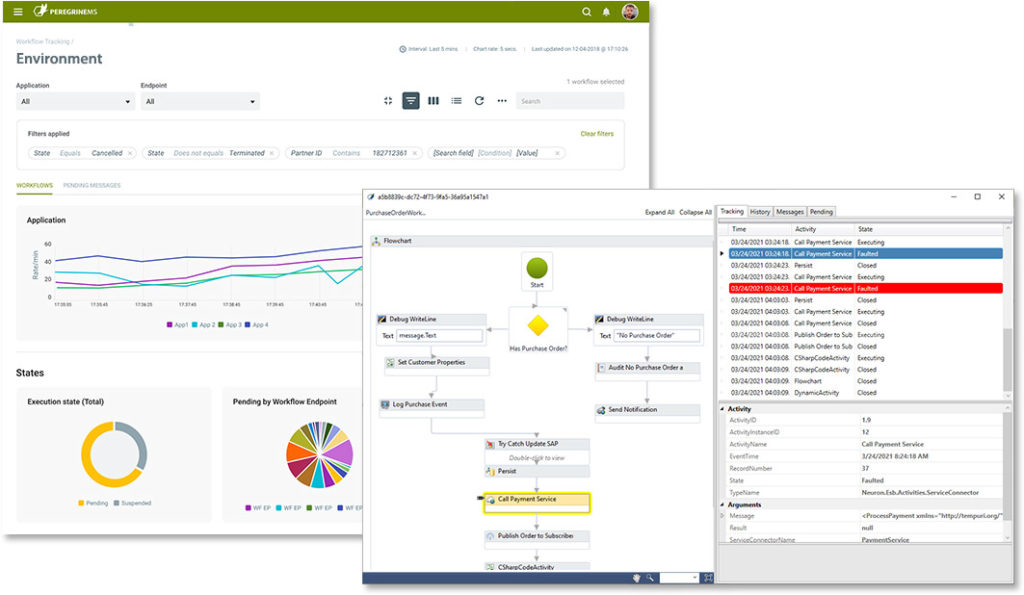Open the hamburger navigation menu

(x=18, y=12)
